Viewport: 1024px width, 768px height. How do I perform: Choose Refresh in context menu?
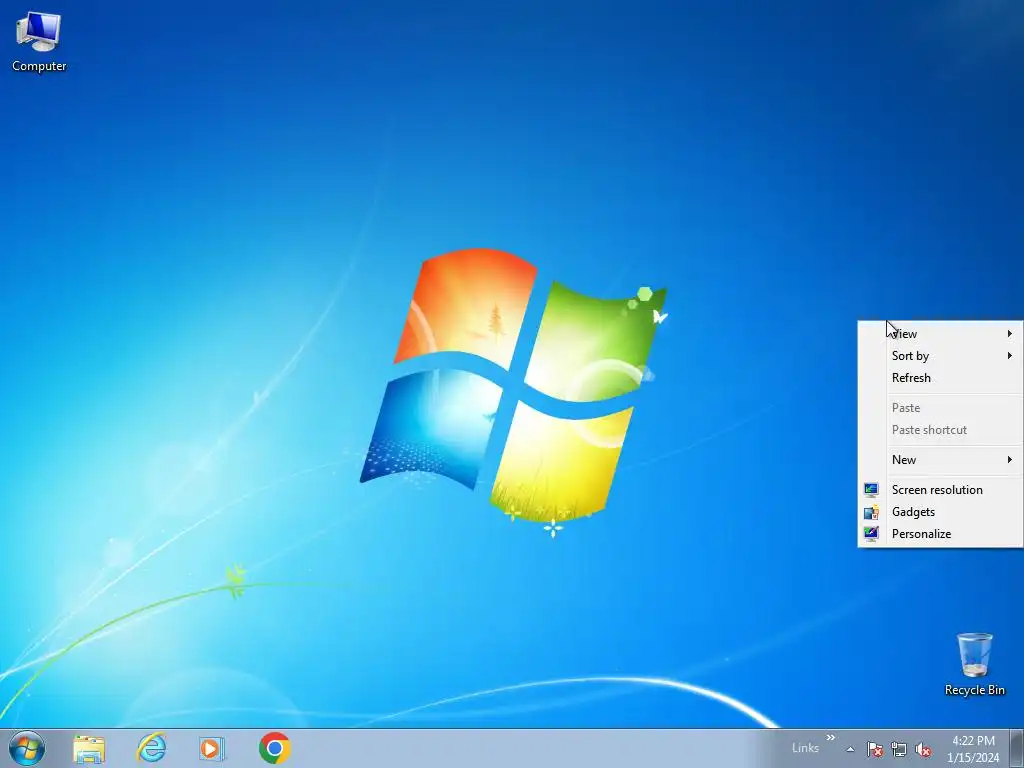(940, 378)
